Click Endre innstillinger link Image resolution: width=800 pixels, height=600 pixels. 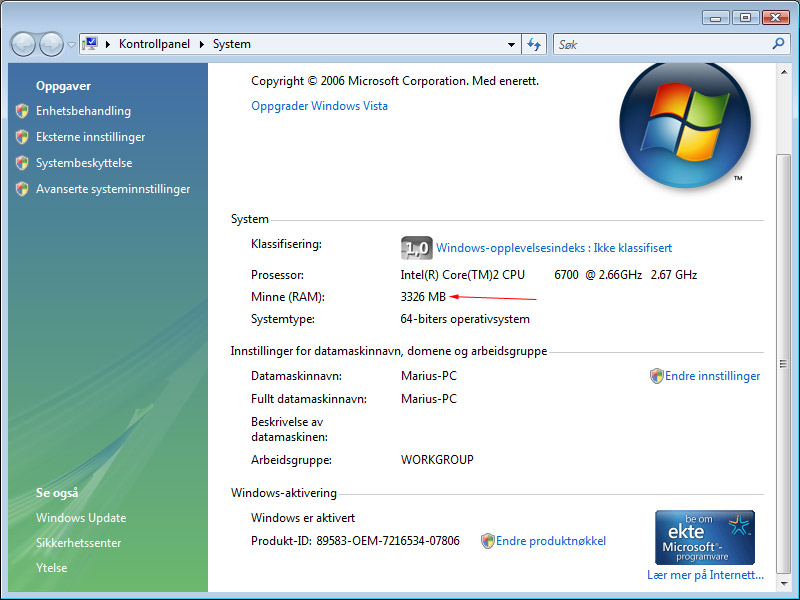(x=712, y=376)
